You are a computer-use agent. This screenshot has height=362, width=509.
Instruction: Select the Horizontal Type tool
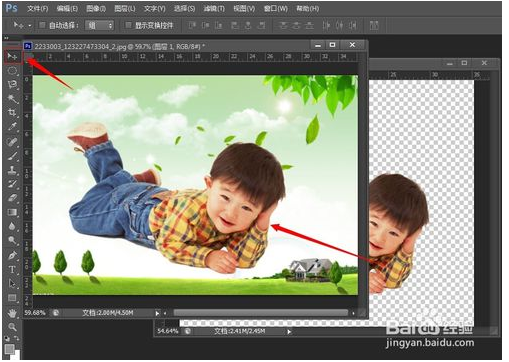pyautogui.click(x=12, y=270)
